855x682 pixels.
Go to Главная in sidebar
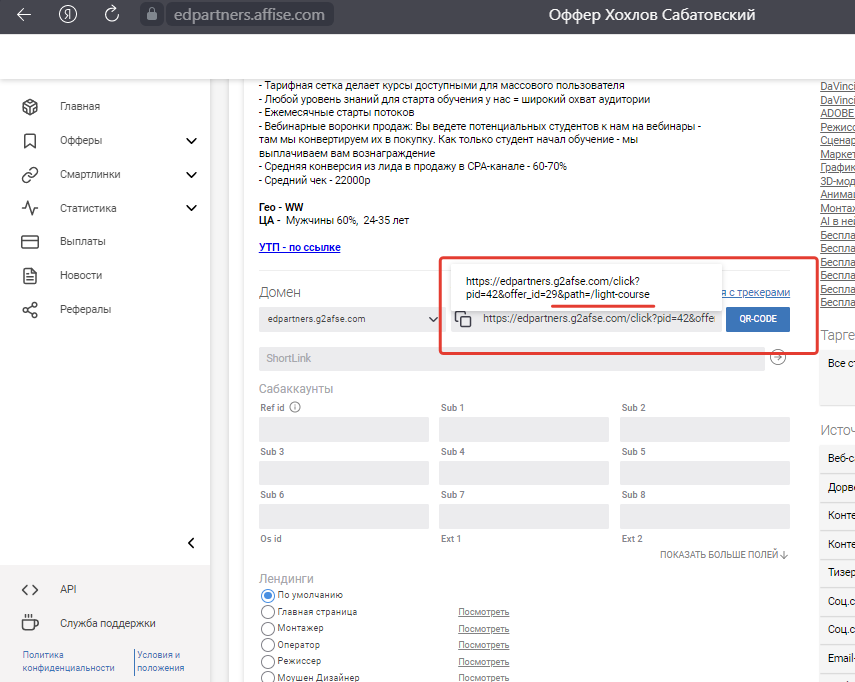79,107
